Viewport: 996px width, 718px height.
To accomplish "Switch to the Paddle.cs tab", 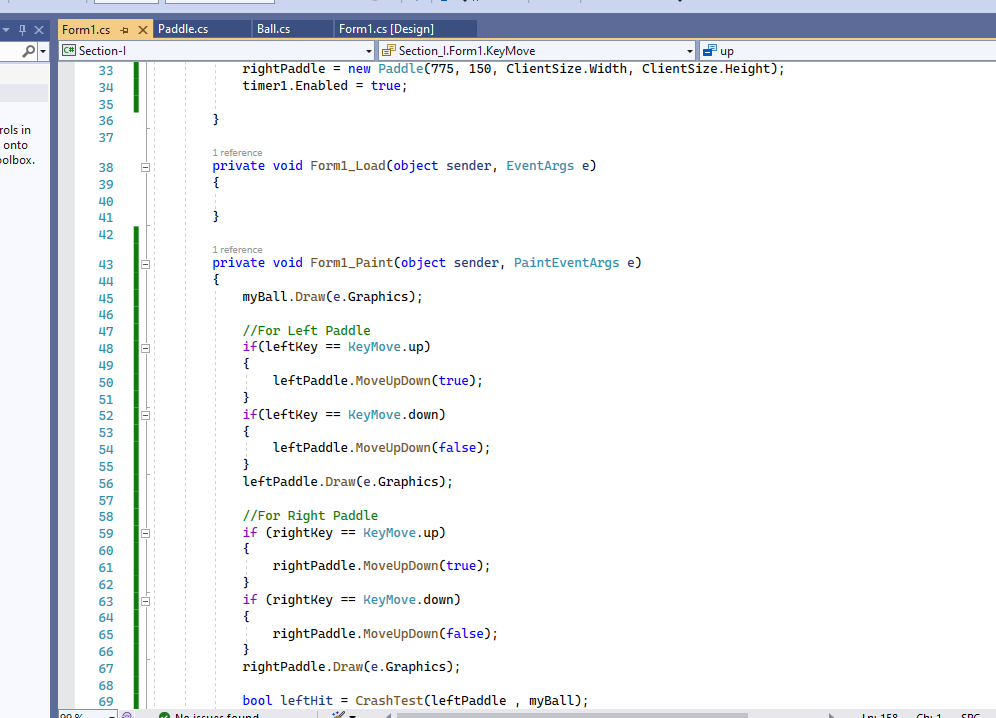I will point(183,29).
